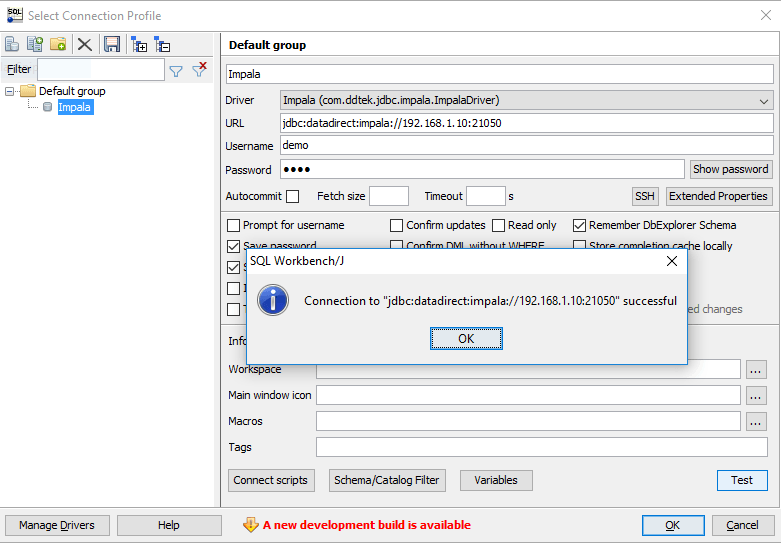The height and width of the screenshot is (543, 781).
Task: Click the blue information icon in dialog
Action: click(273, 300)
